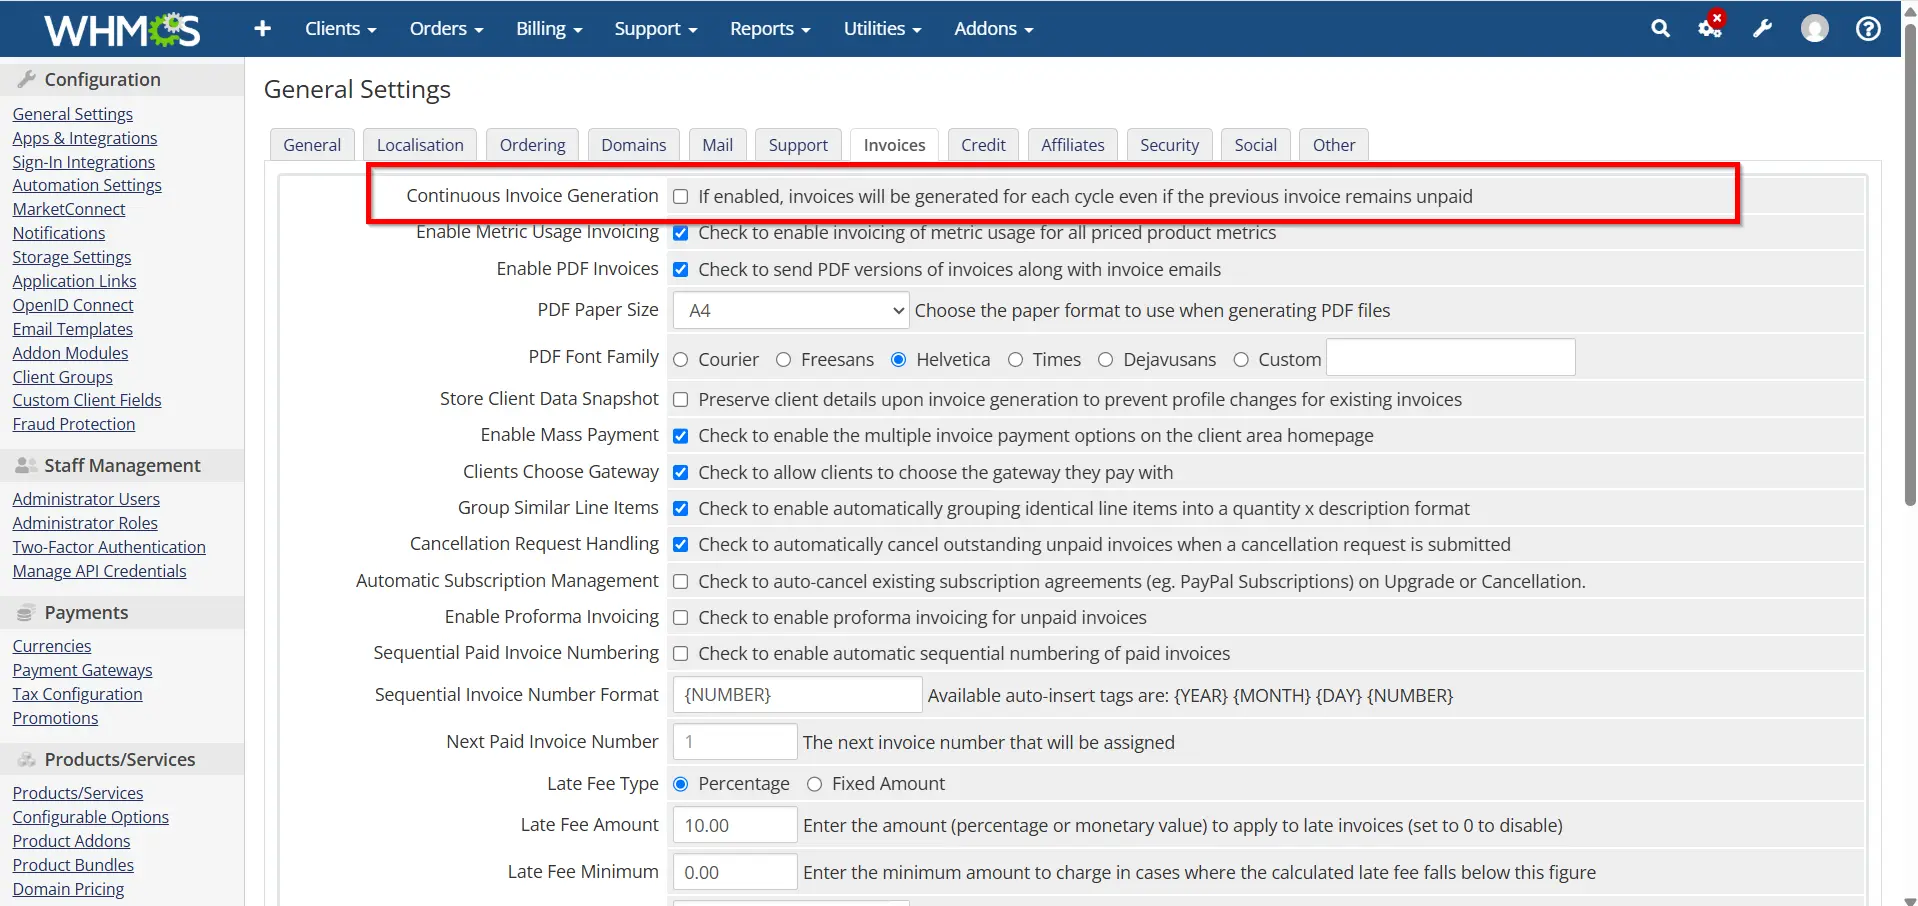Open Tax Configuration link

[77, 695]
